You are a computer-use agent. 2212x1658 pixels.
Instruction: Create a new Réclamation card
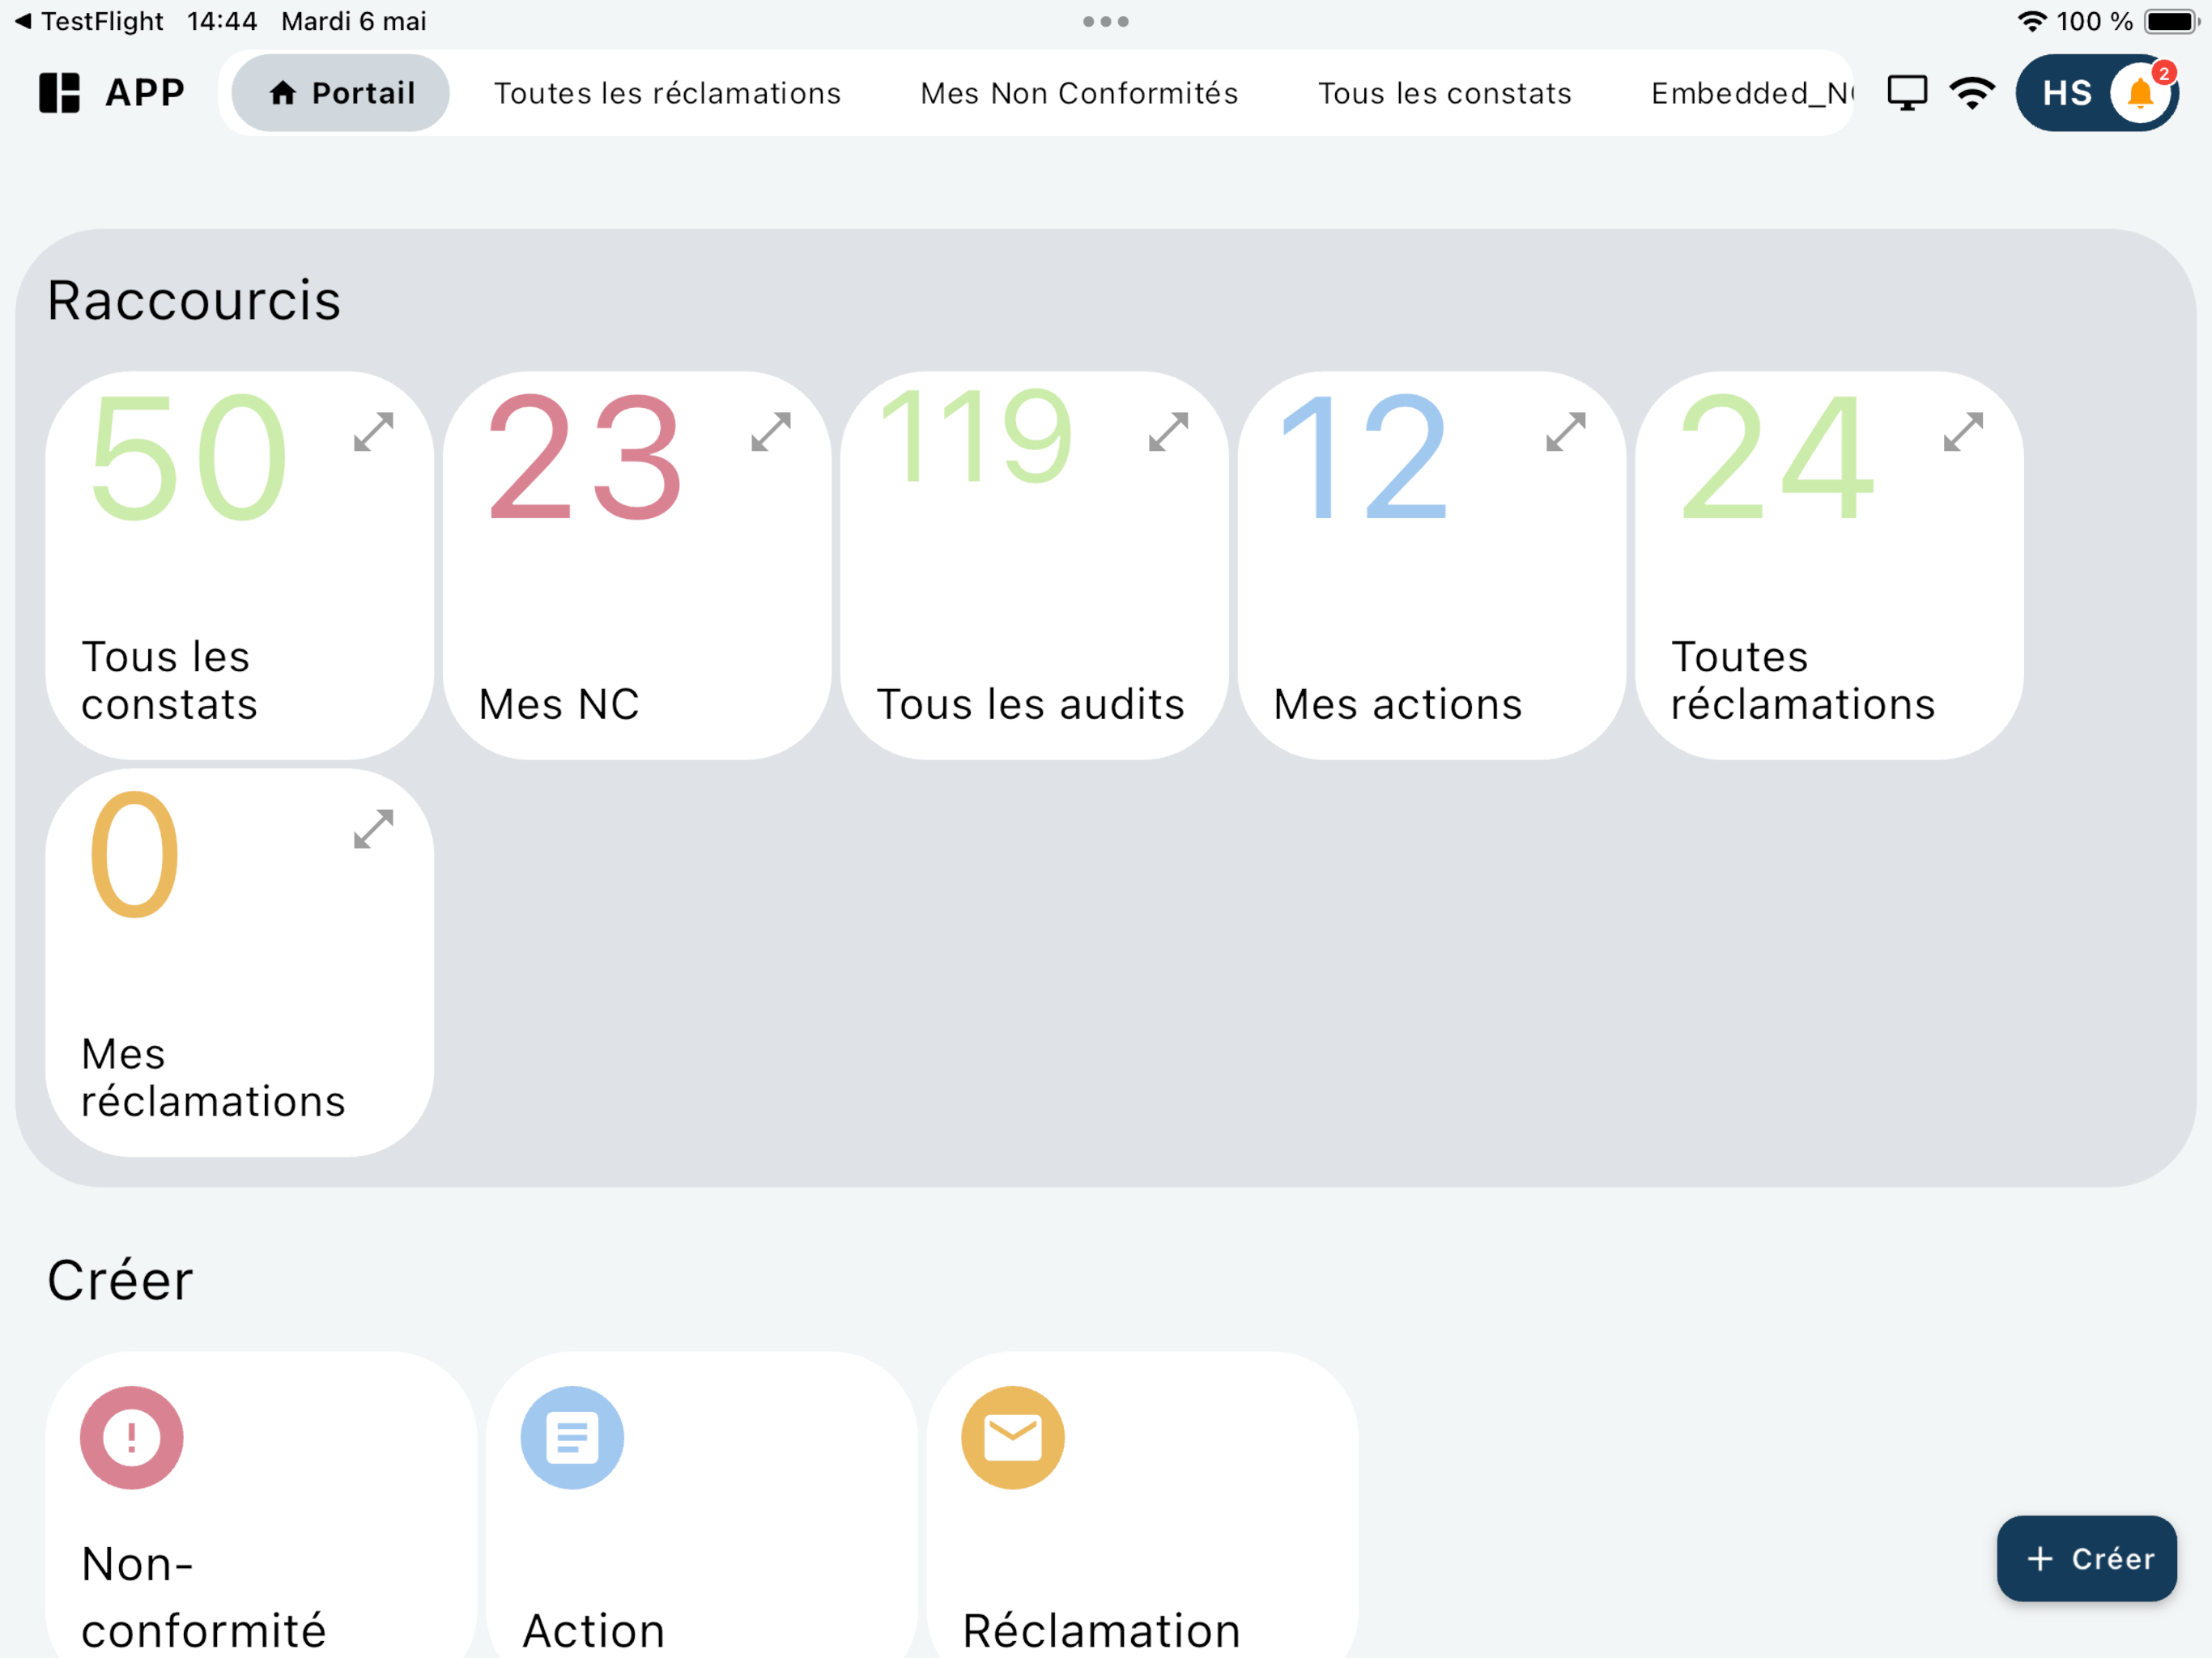tap(1142, 1505)
